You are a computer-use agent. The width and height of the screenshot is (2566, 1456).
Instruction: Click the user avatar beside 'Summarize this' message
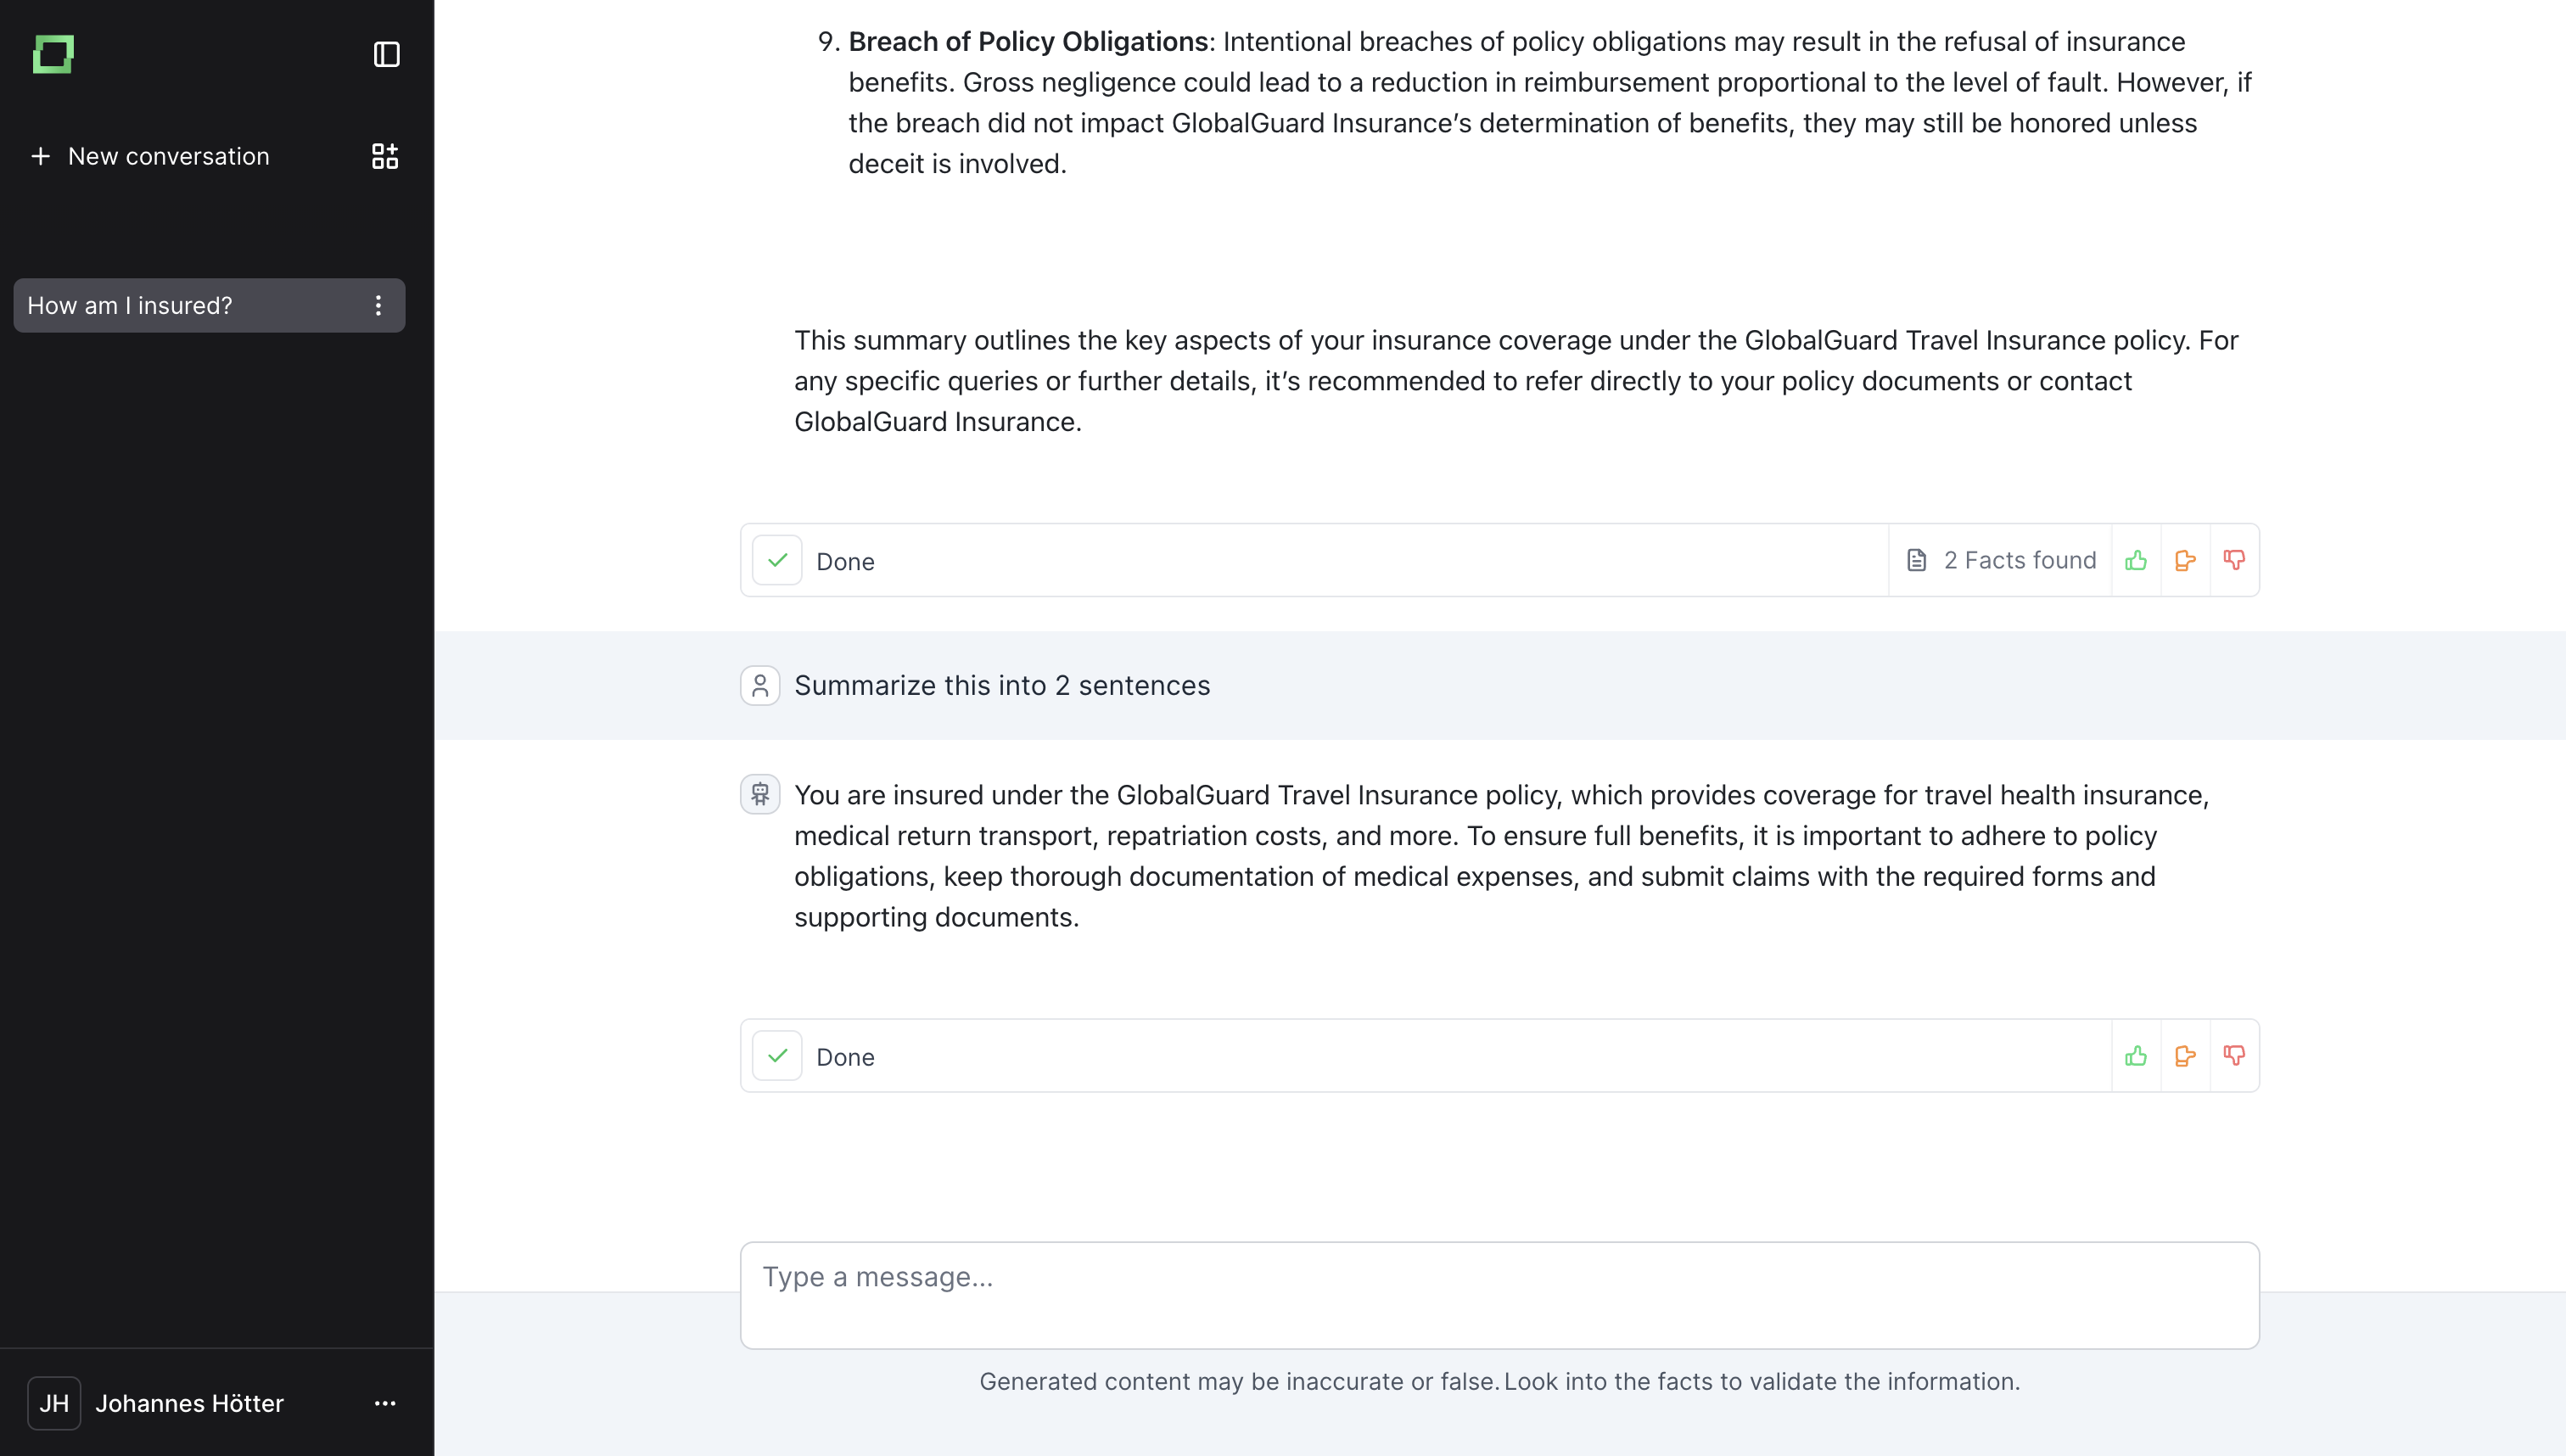[760, 686]
